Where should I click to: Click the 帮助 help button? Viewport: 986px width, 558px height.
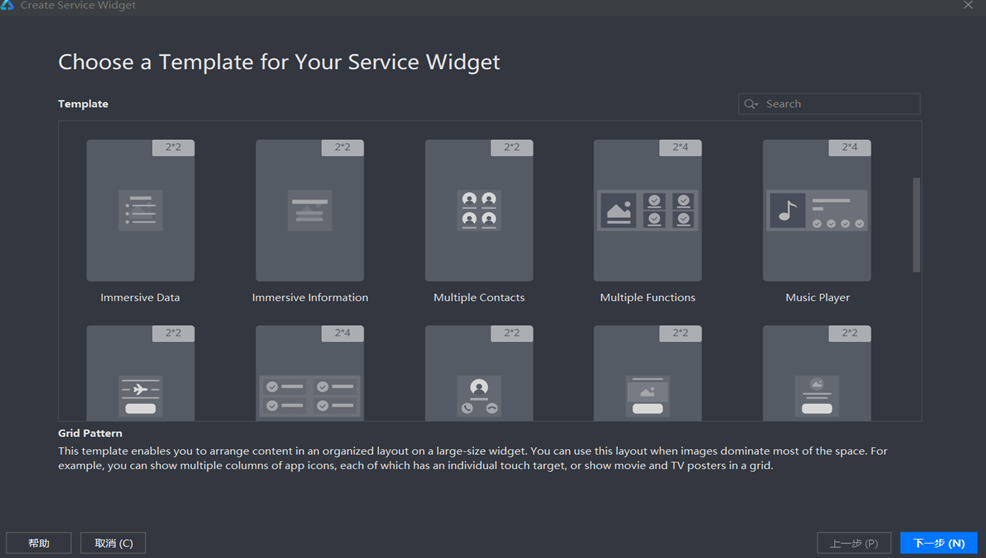(39, 543)
